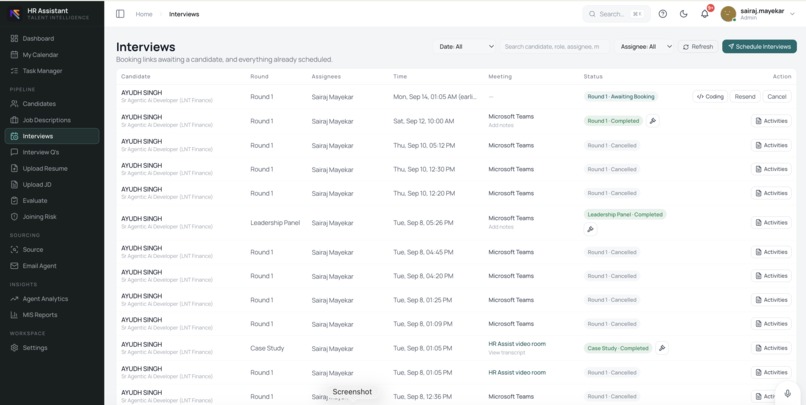The width and height of the screenshot is (806, 405).
Task: Open Evaluate page
Action: coord(50,200)
